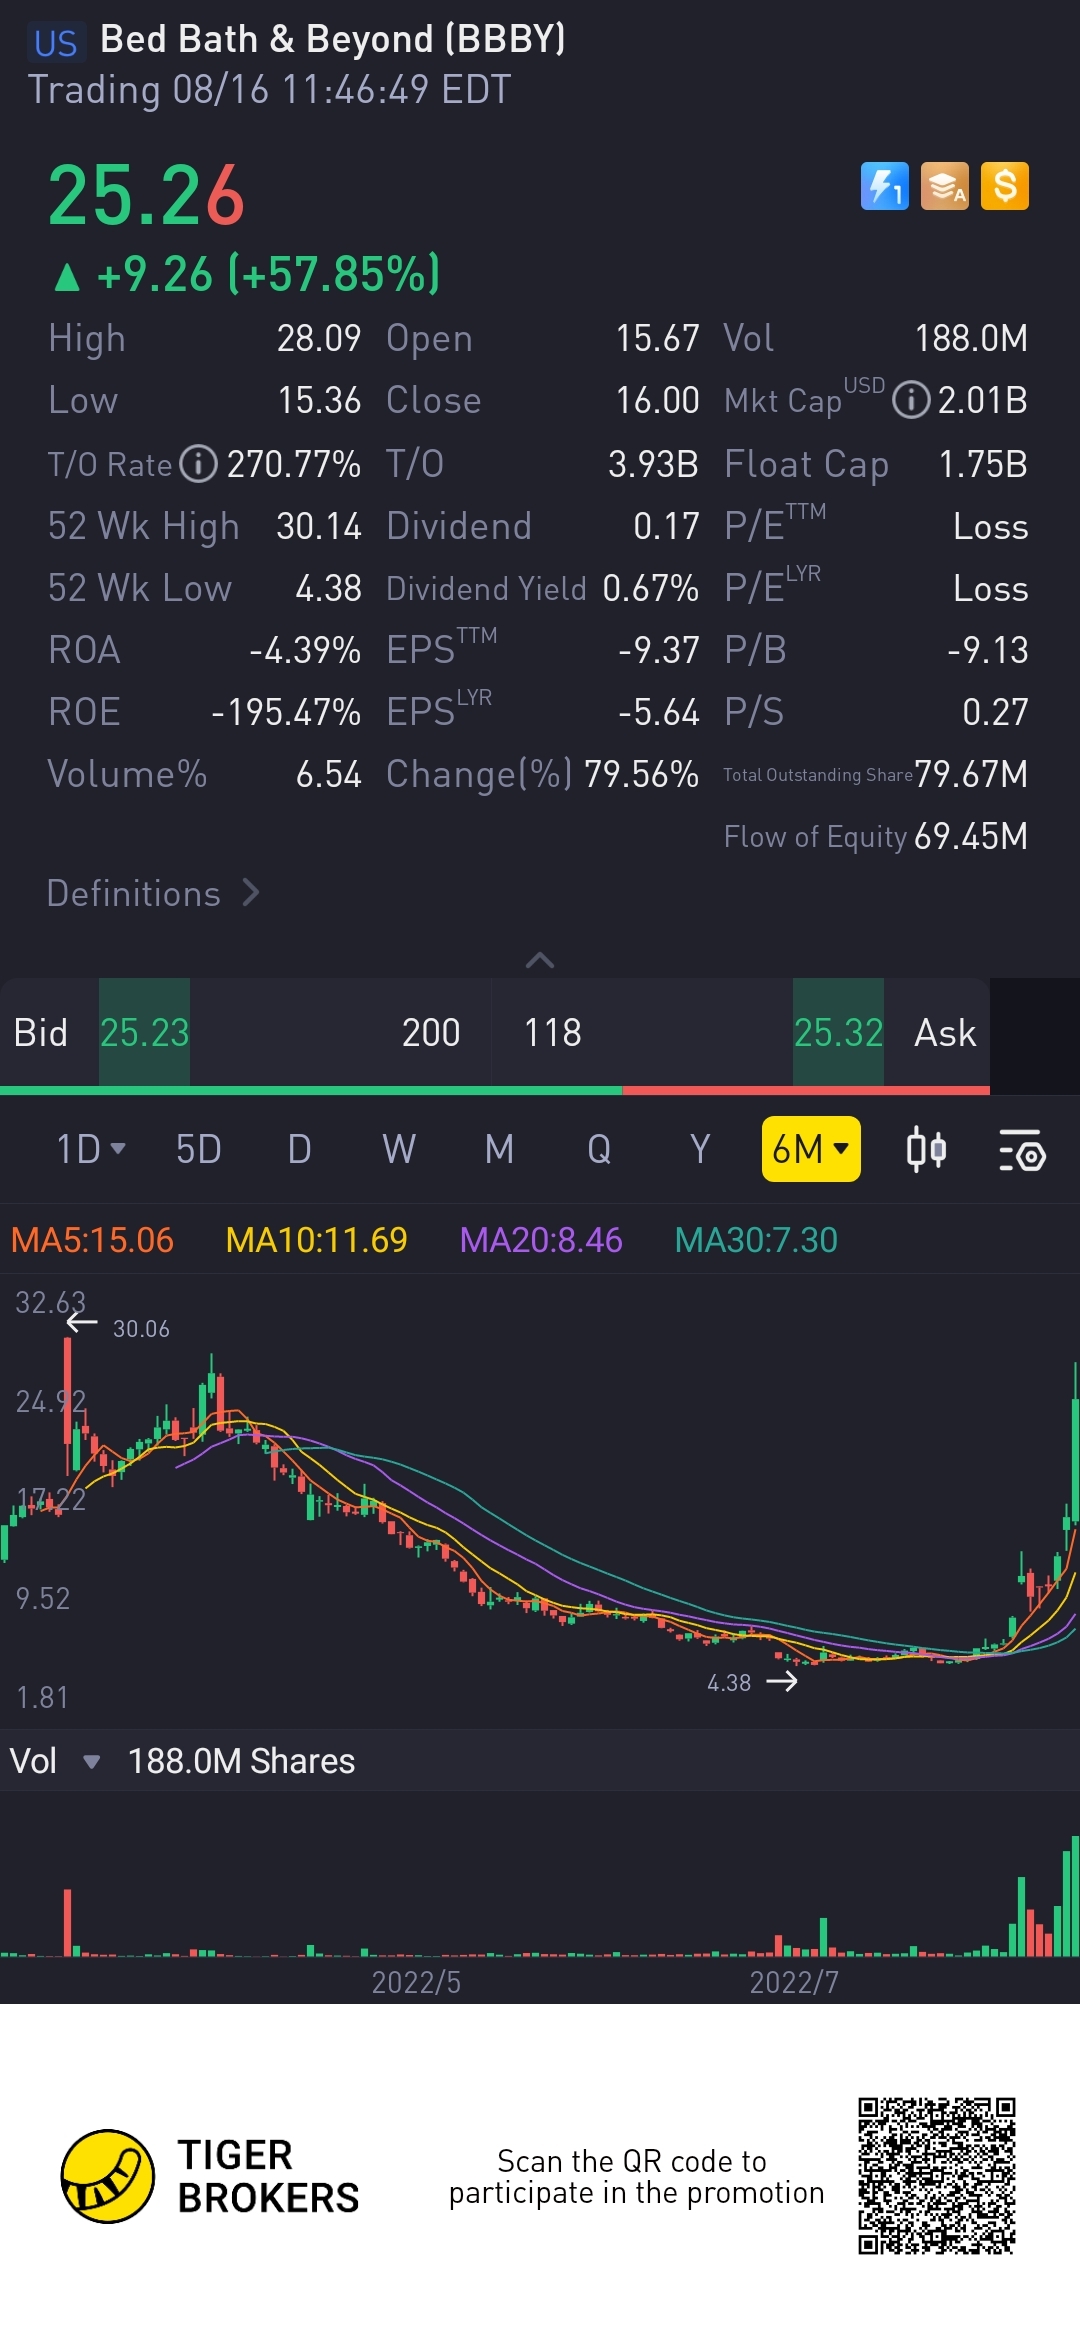
Task: Select the Y yearly chart tab
Action: click(700, 1149)
